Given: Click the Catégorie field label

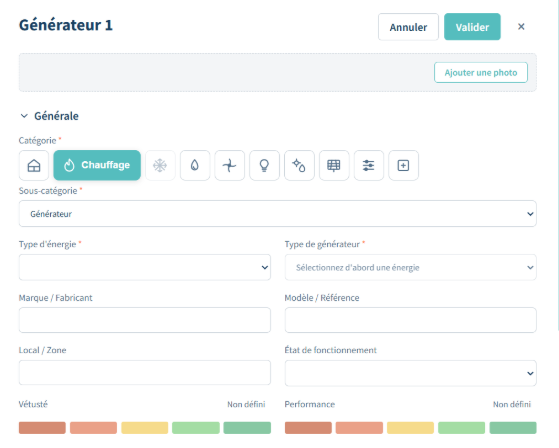Looking at the screenshot, I should [x=37, y=140].
